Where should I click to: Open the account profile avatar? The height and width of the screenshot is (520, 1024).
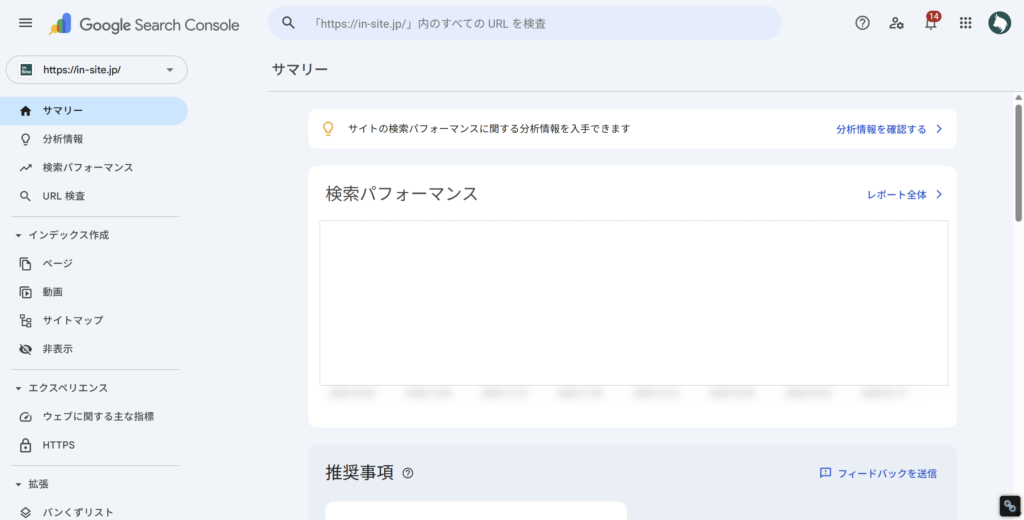coord(999,23)
